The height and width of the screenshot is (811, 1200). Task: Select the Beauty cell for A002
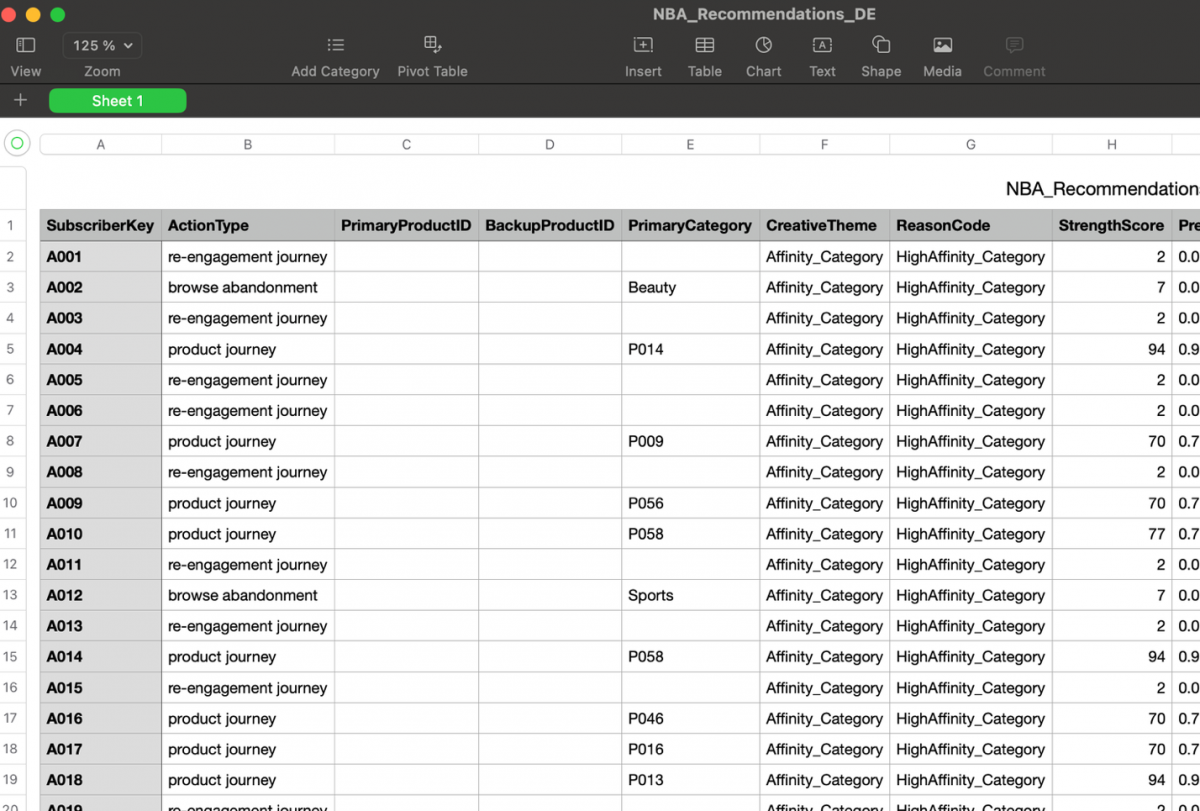tap(689, 287)
